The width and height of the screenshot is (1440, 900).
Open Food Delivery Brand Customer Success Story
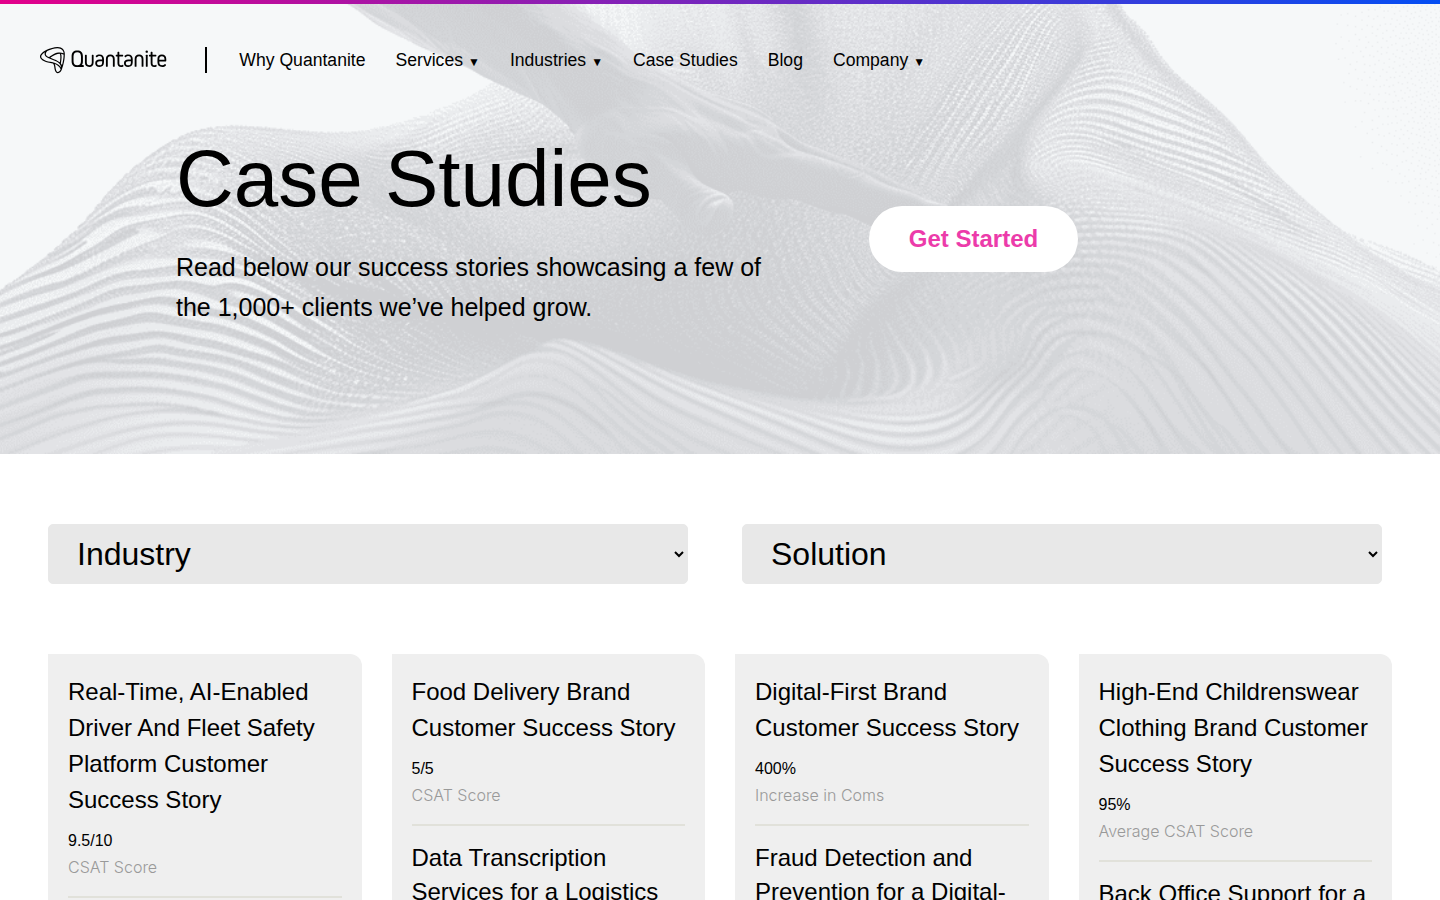[543, 710]
